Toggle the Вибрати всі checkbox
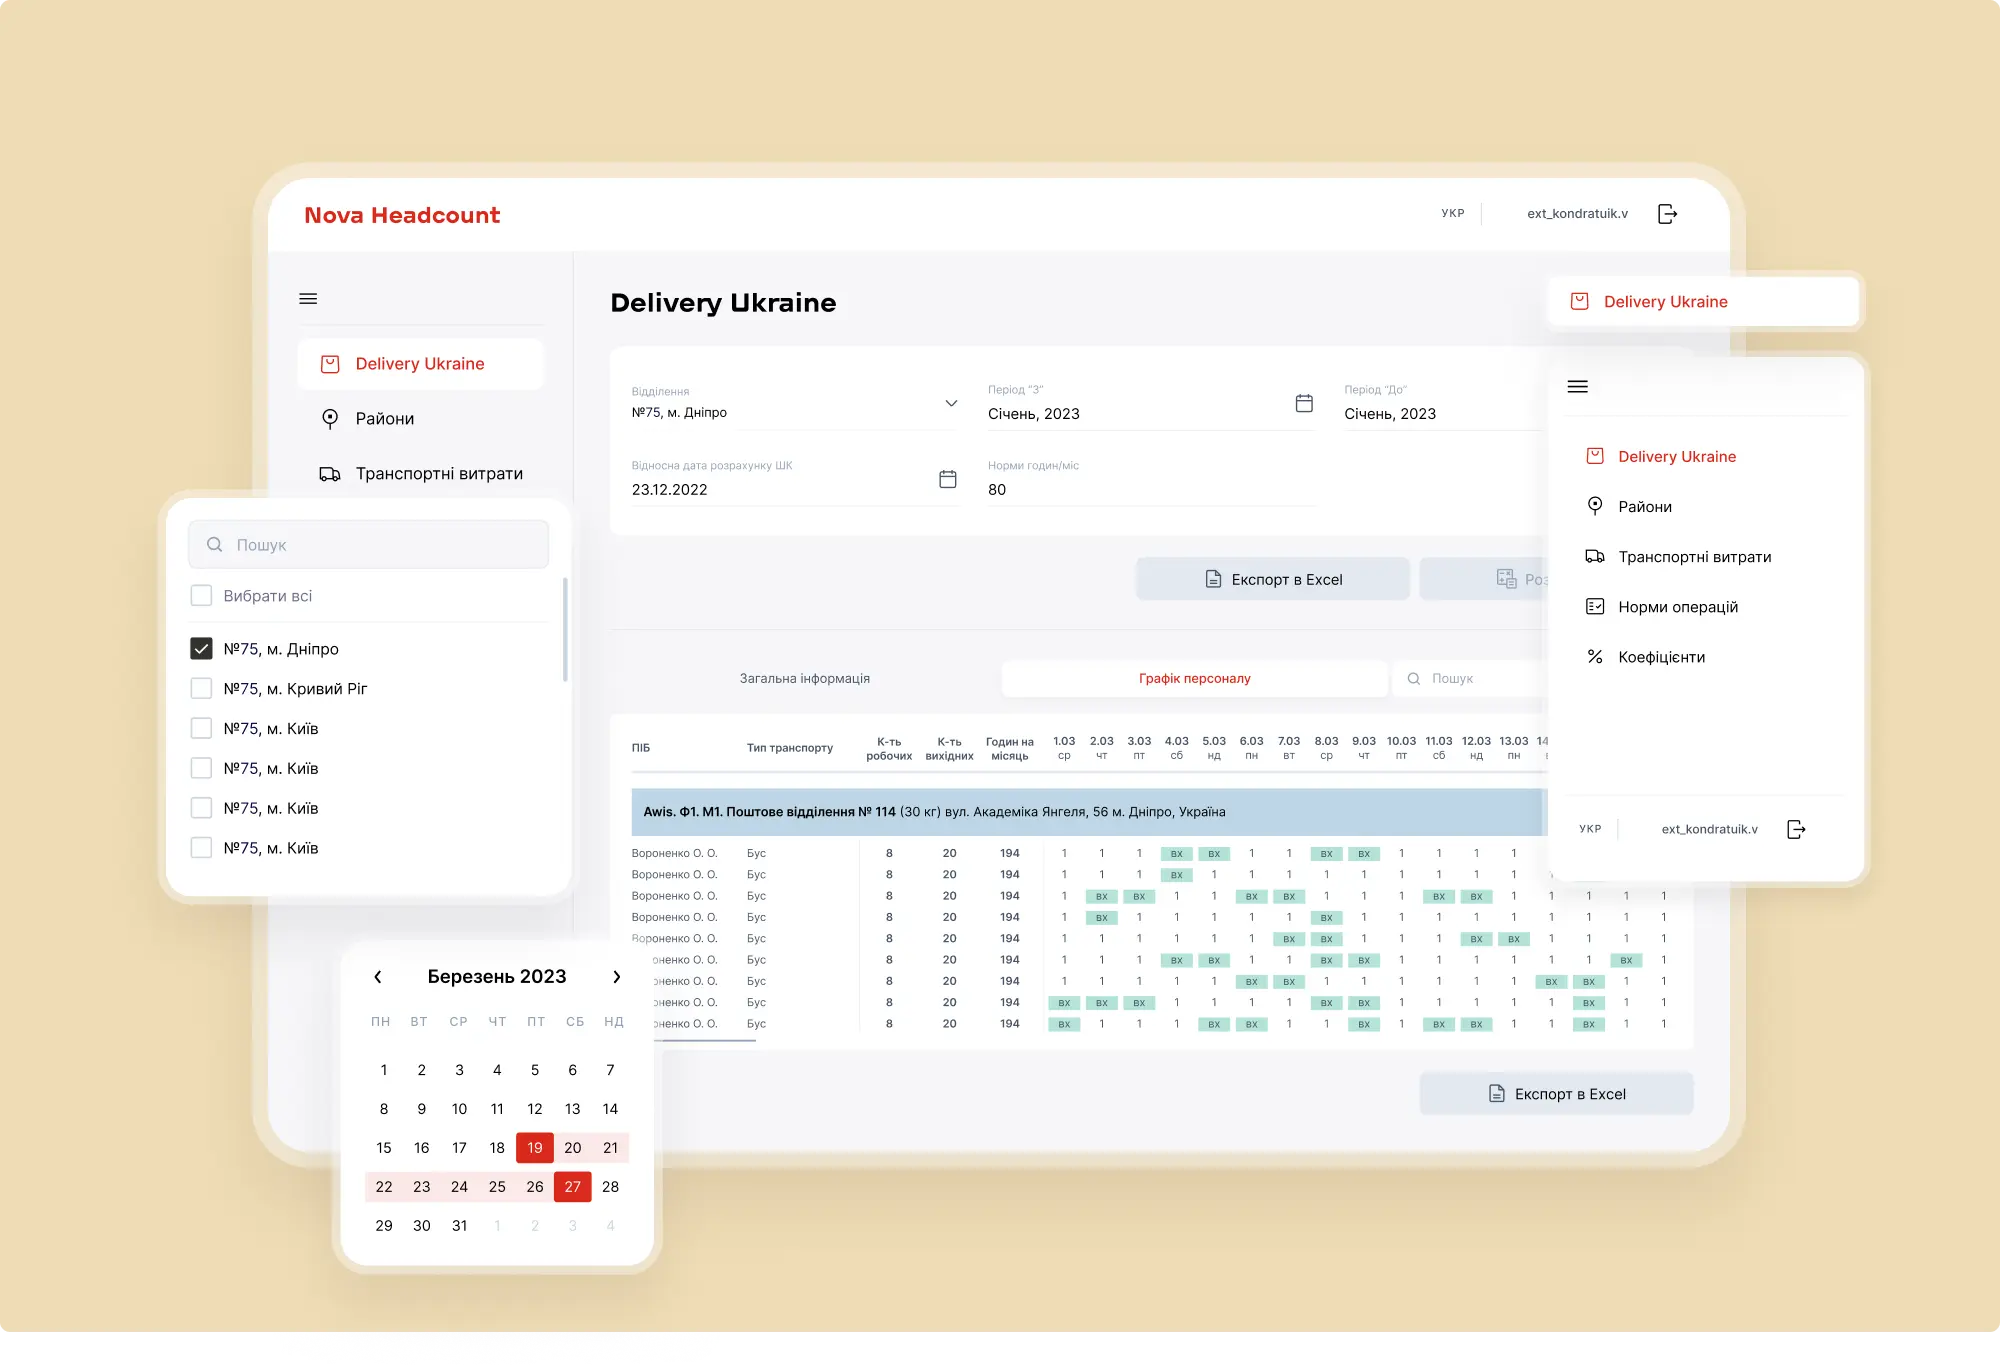Screen dimensions: 2000x1365 (201, 595)
